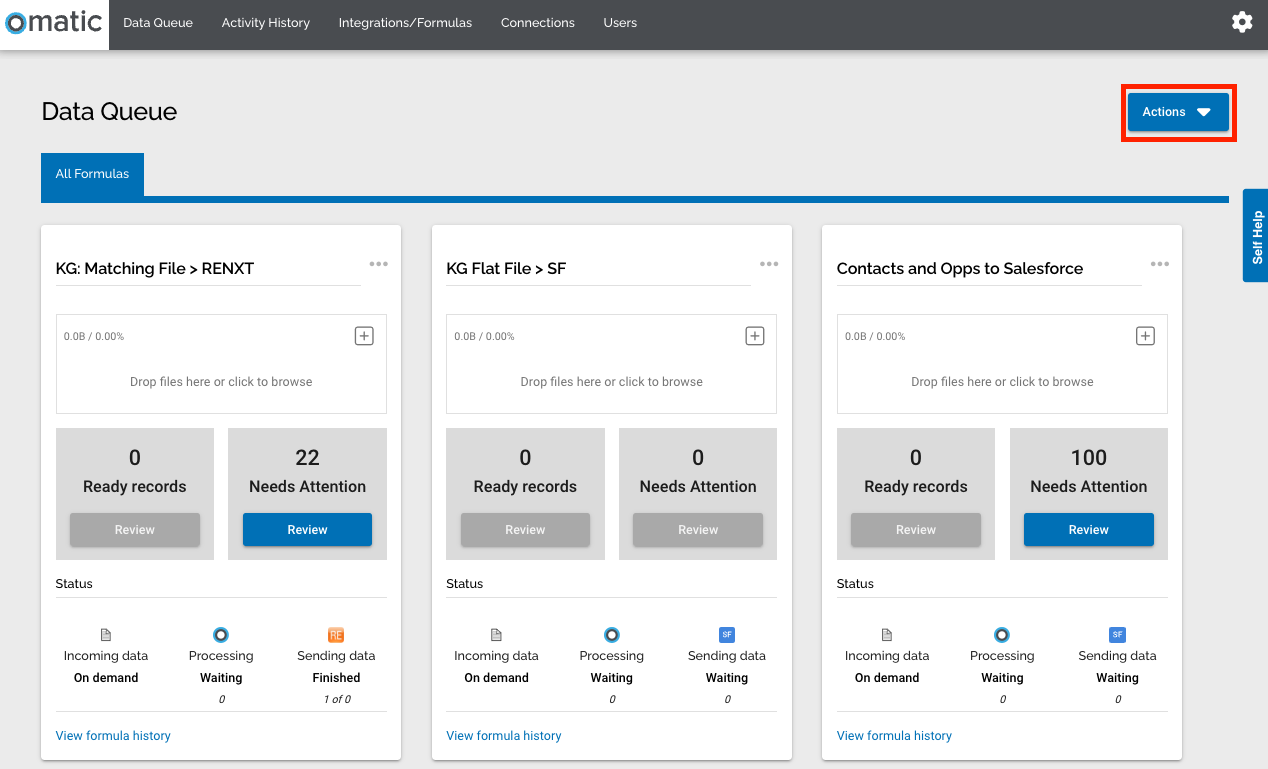This screenshot has width=1268, height=769.
Task: Review the 22 Needs Attention records
Action: [306, 529]
